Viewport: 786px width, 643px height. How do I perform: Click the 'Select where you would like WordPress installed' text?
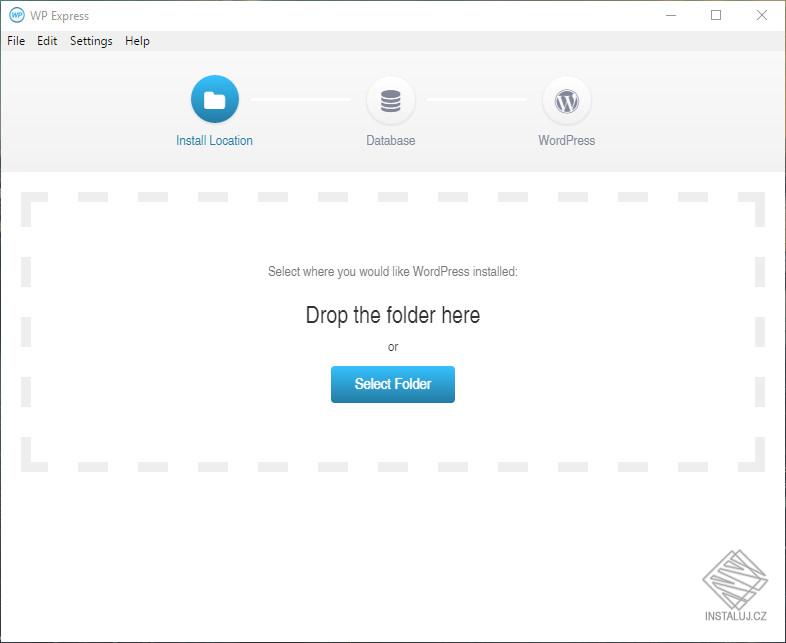pyautogui.click(x=392, y=272)
